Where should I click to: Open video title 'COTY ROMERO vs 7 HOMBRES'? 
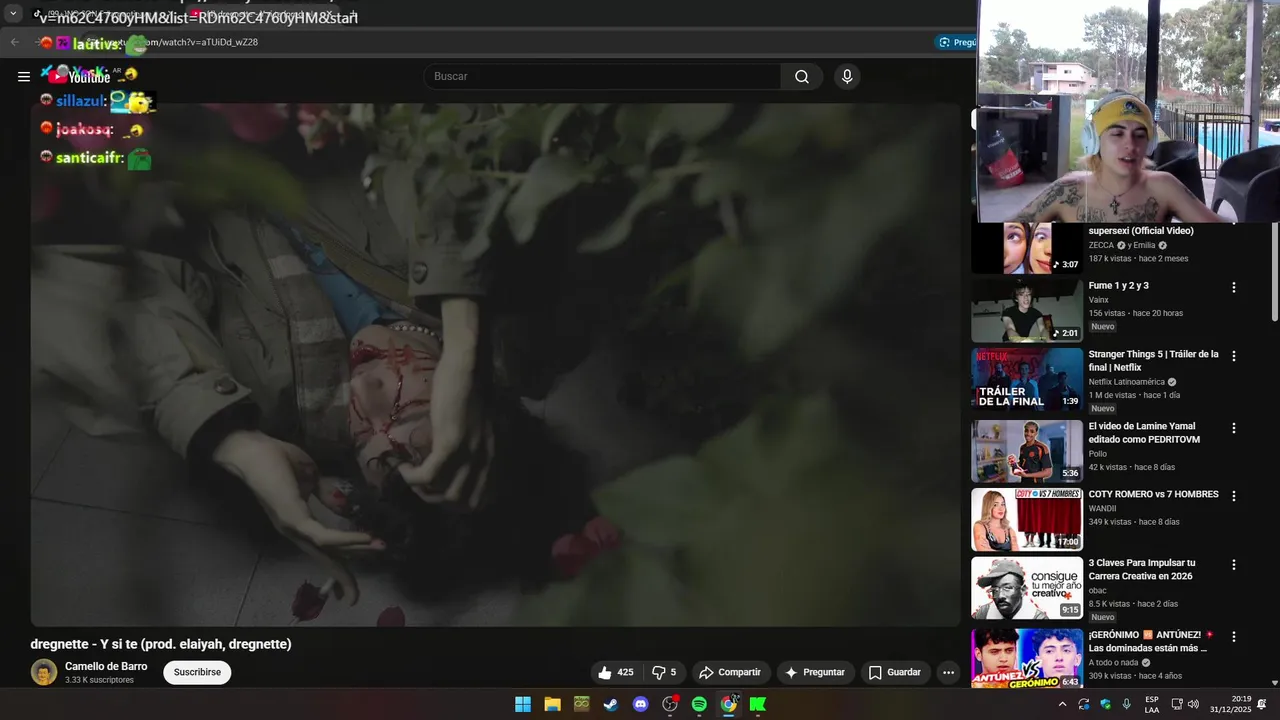click(x=1153, y=494)
